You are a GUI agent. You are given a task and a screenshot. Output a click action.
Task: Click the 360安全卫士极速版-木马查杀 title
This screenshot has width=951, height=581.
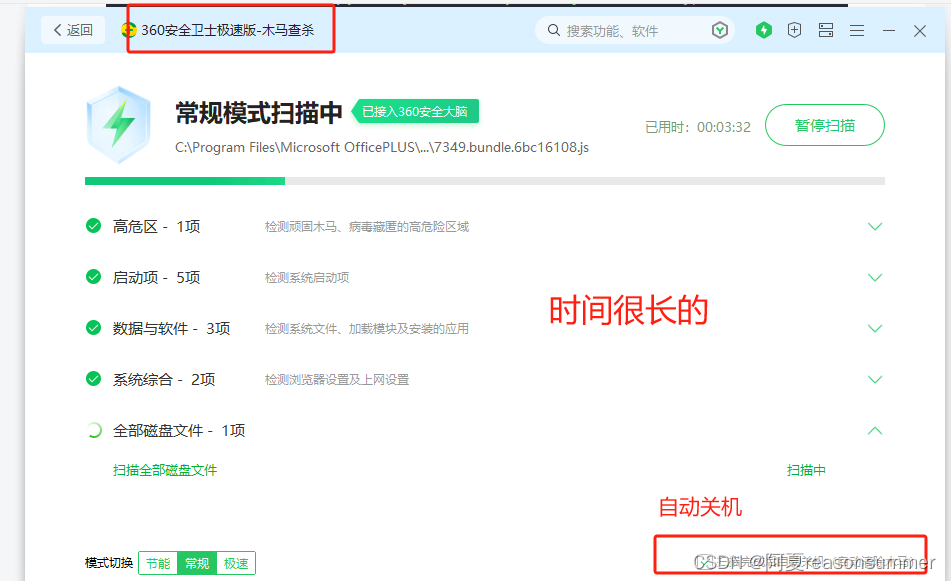point(227,30)
